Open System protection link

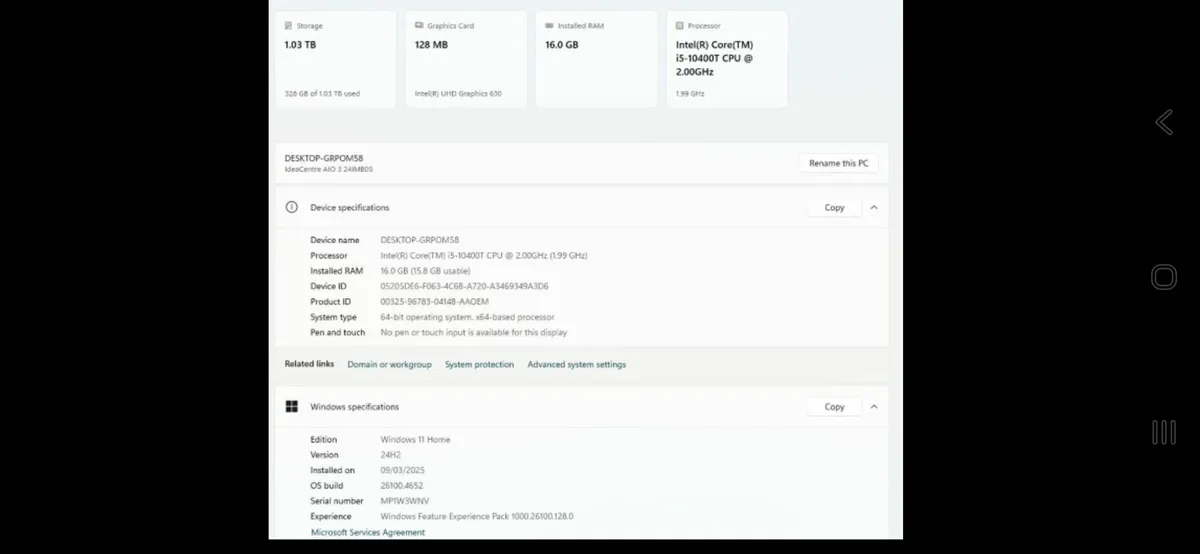pos(479,365)
